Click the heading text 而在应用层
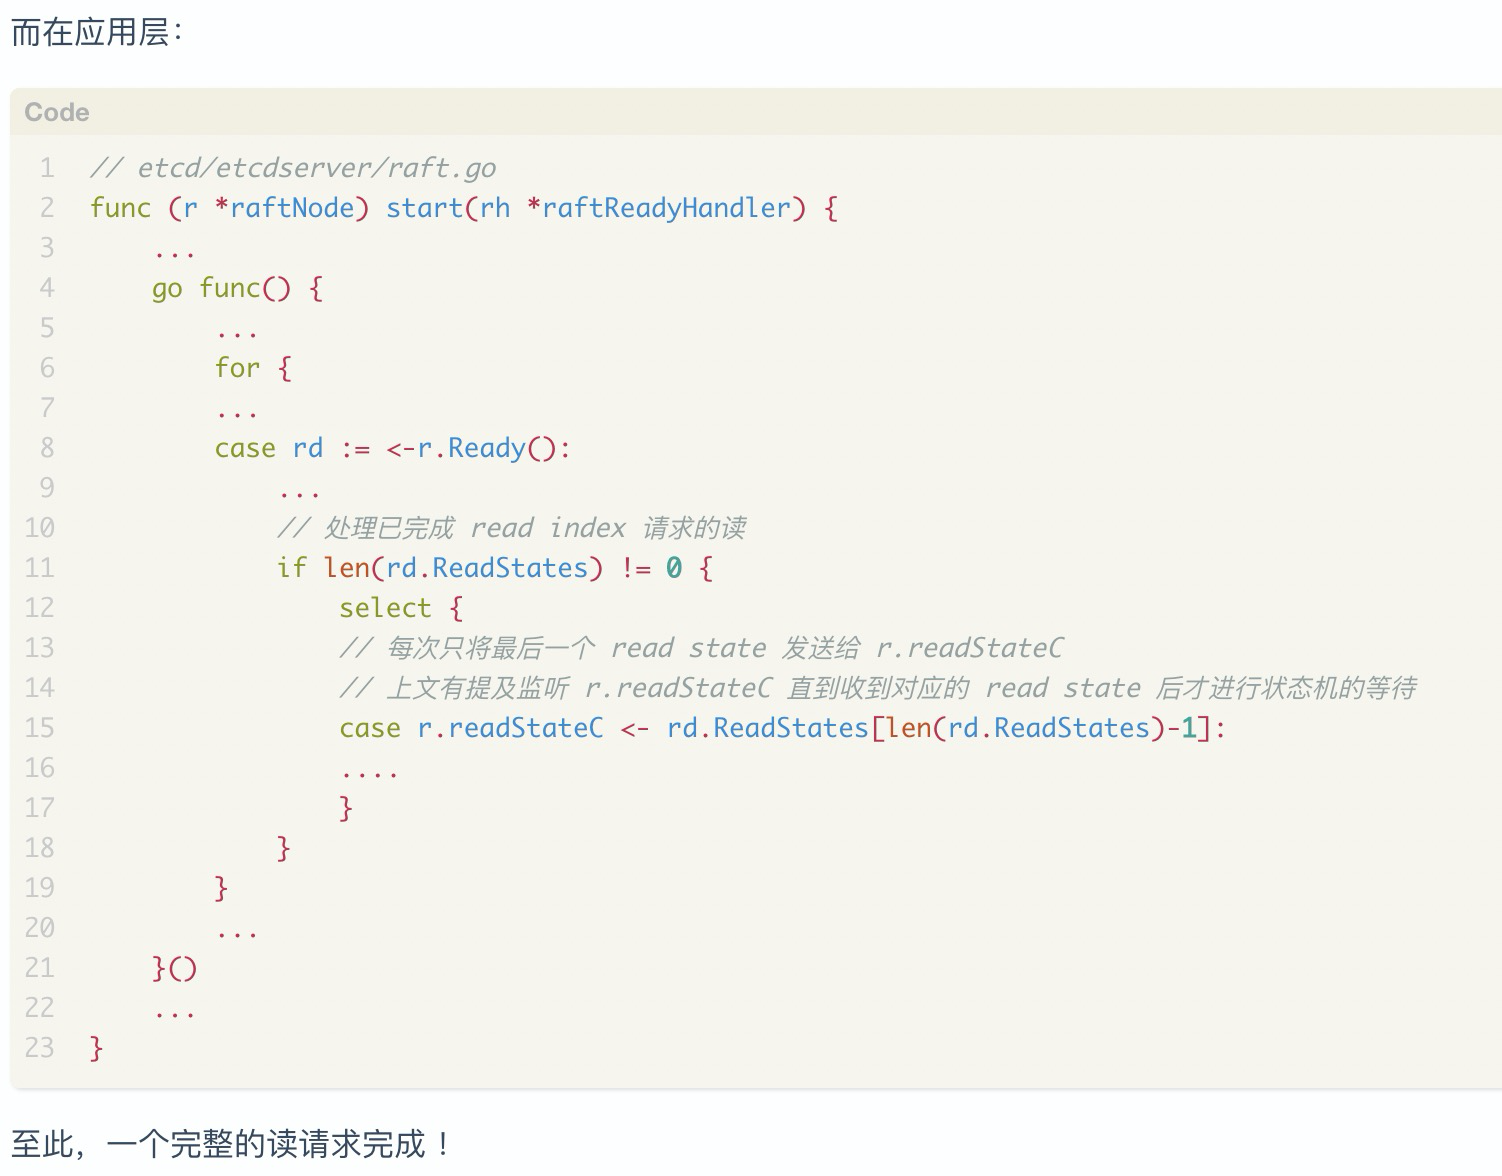The width and height of the screenshot is (1502, 1176). pyautogui.click(x=90, y=33)
